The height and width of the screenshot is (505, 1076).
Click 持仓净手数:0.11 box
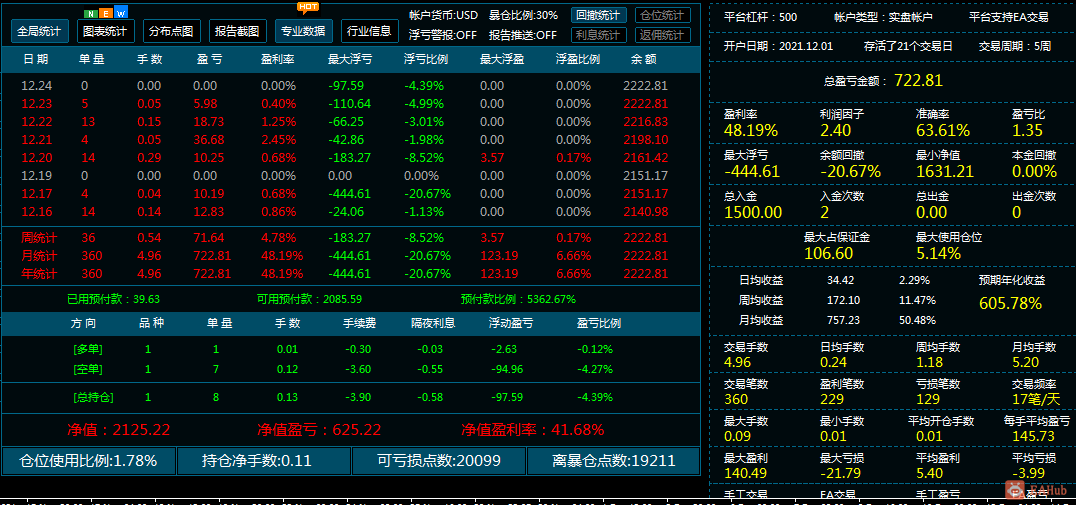tap(264, 461)
